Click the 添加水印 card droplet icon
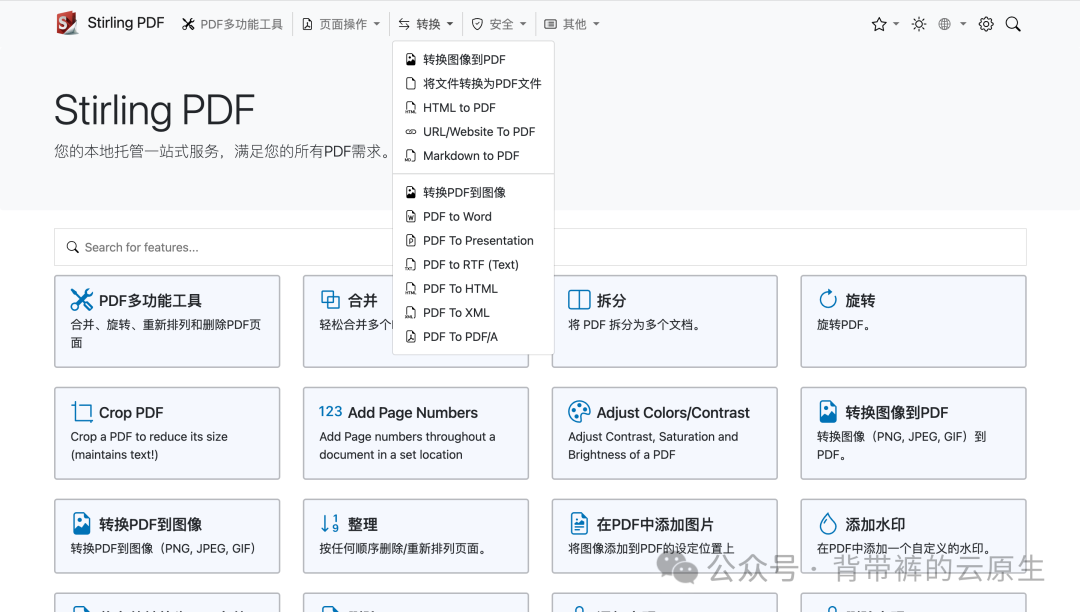 point(828,523)
